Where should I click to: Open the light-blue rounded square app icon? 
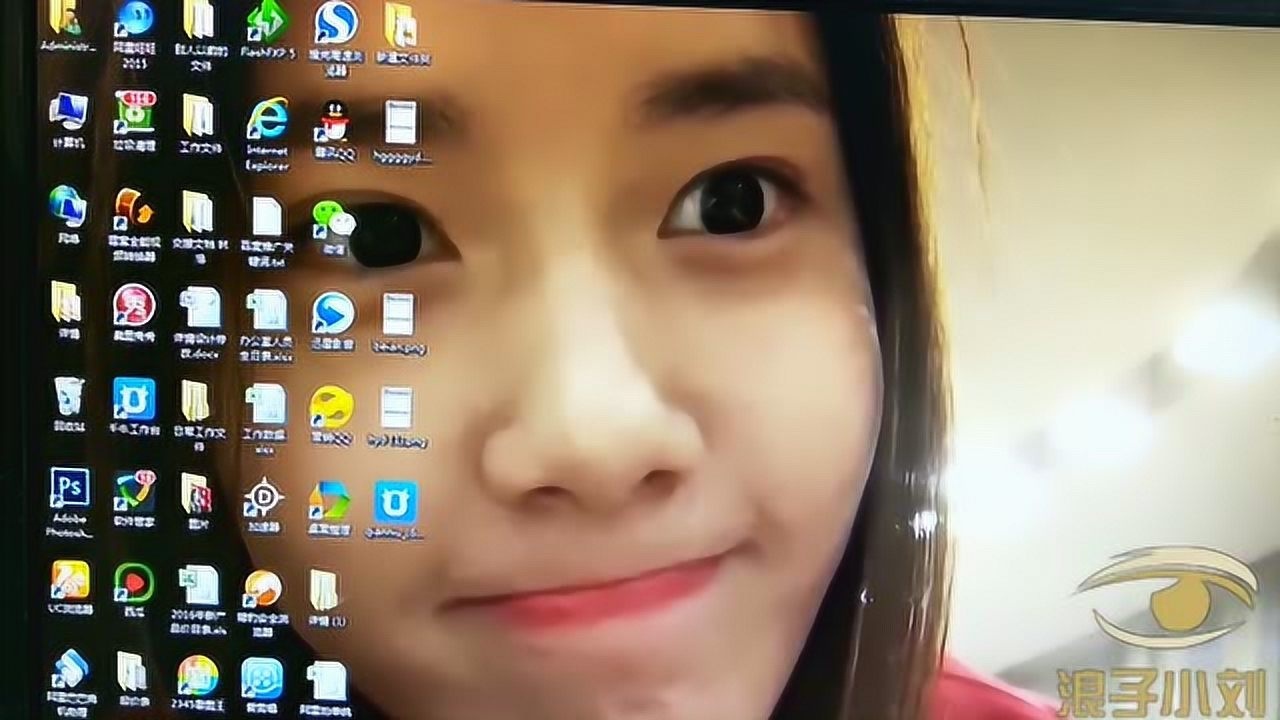coord(262,679)
